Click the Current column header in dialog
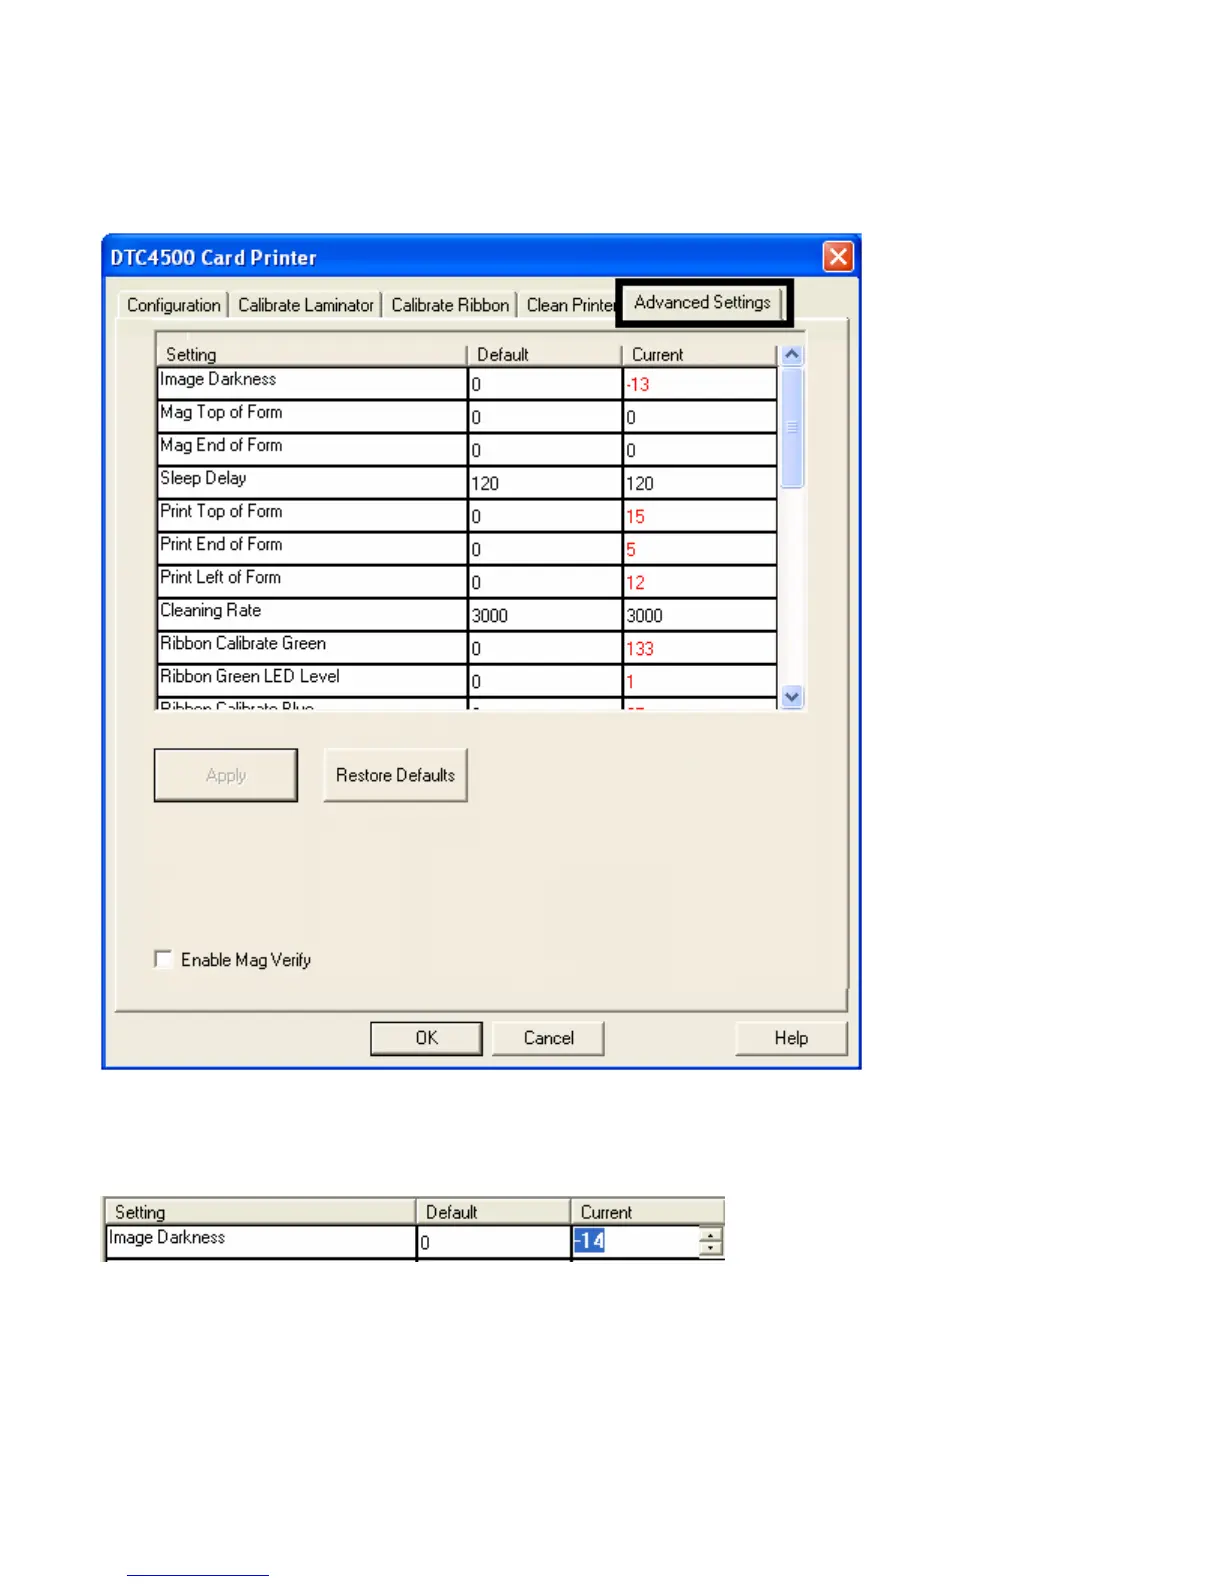The image size is (1224, 1584). pos(699,354)
